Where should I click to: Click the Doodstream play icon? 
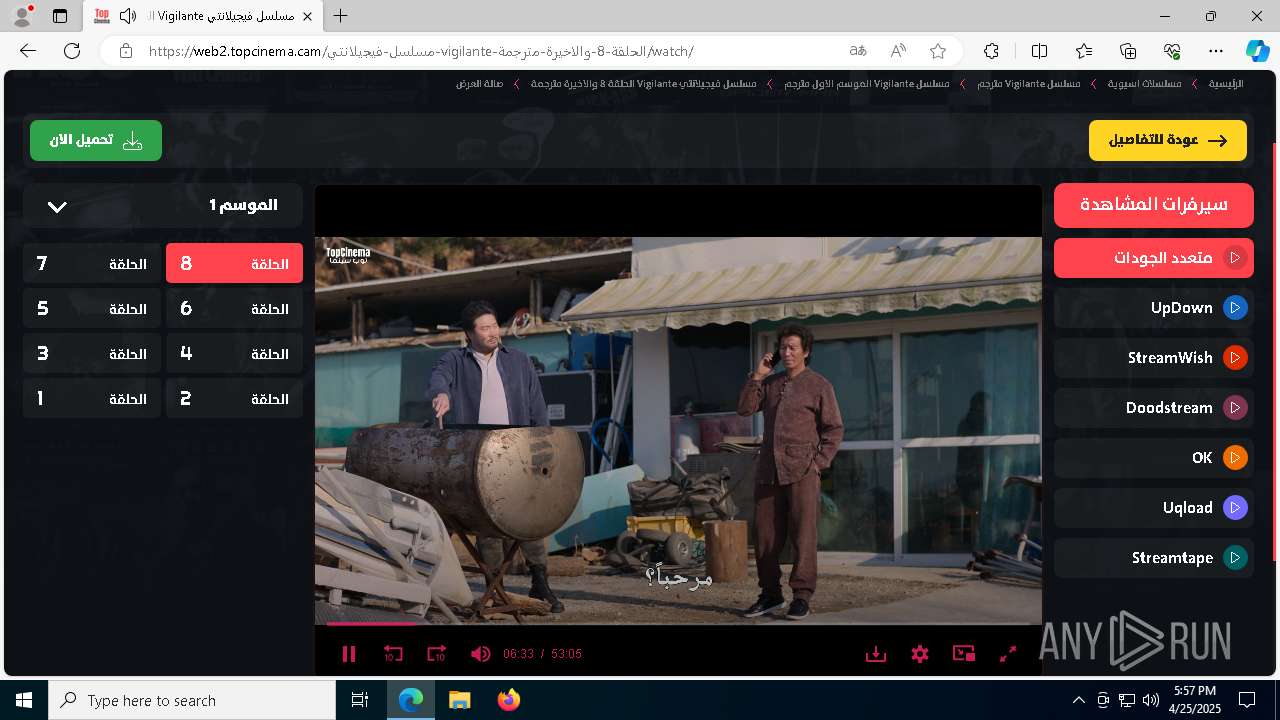click(x=1235, y=408)
